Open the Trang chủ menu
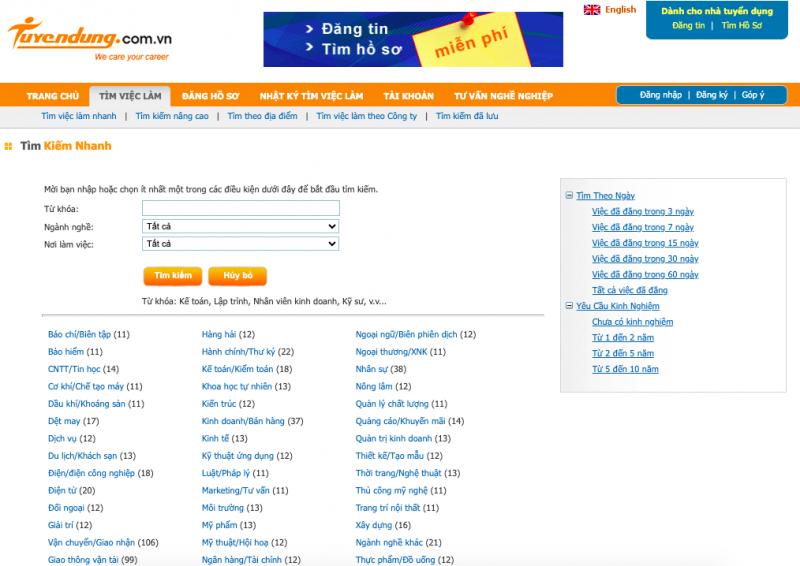The height and width of the screenshot is (566, 800). click(x=53, y=96)
